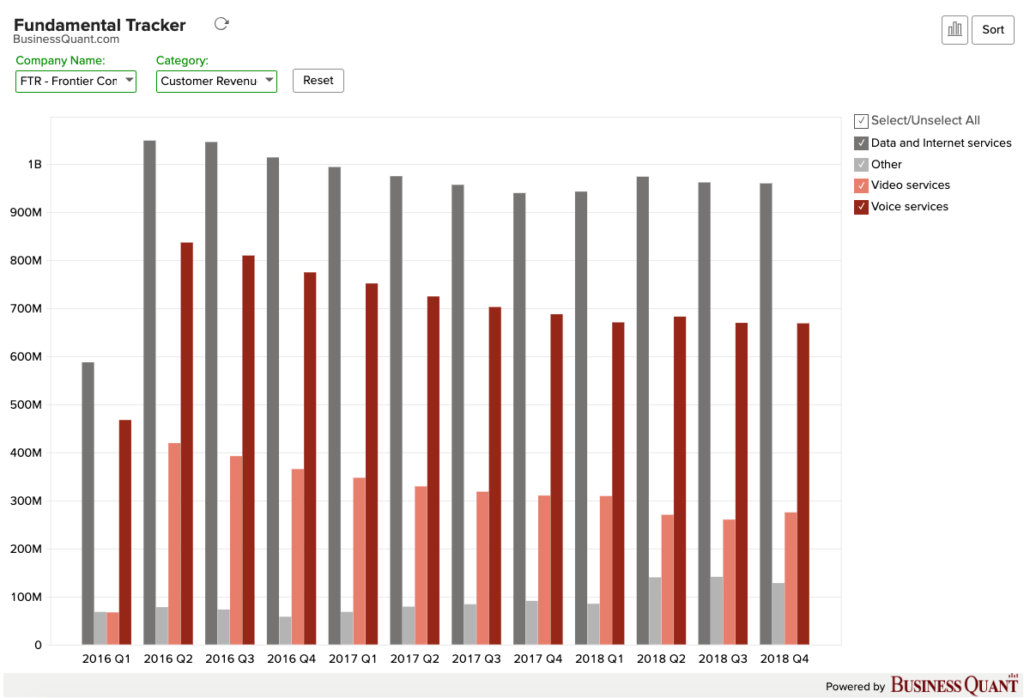Select the 2016 Q2 Voice services bar
This screenshot has height=698, width=1024.
click(x=187, y=443)
